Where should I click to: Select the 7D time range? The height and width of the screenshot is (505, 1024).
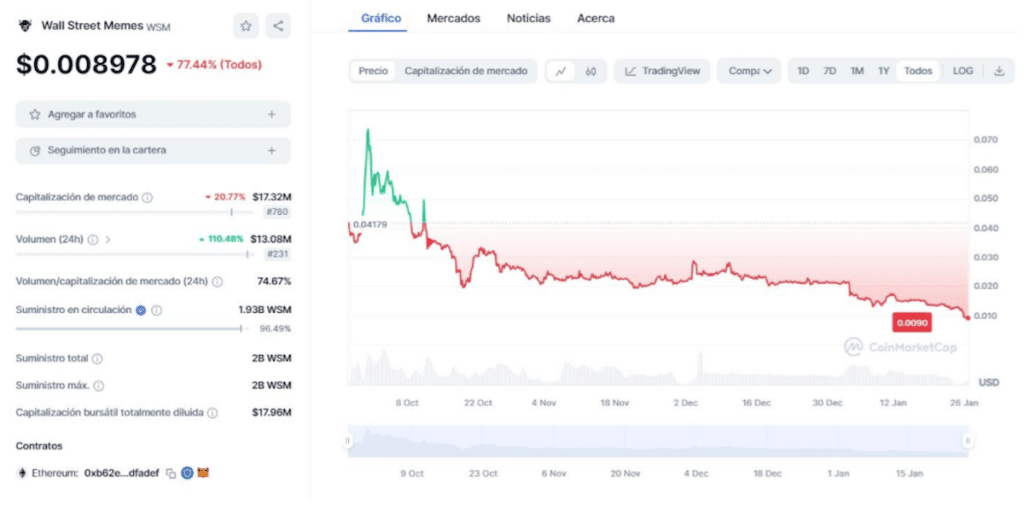coord(829,71)
